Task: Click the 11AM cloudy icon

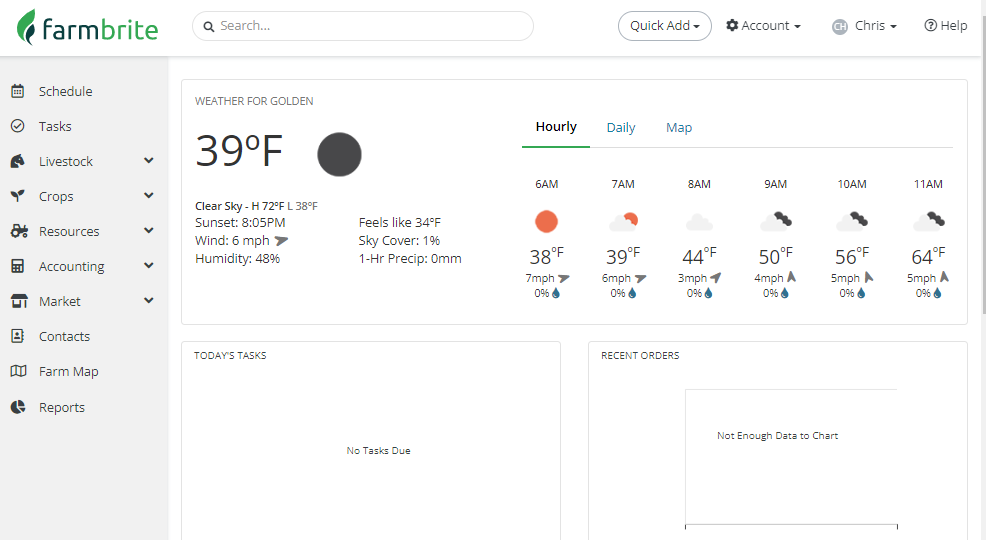Action: point(929,221)
